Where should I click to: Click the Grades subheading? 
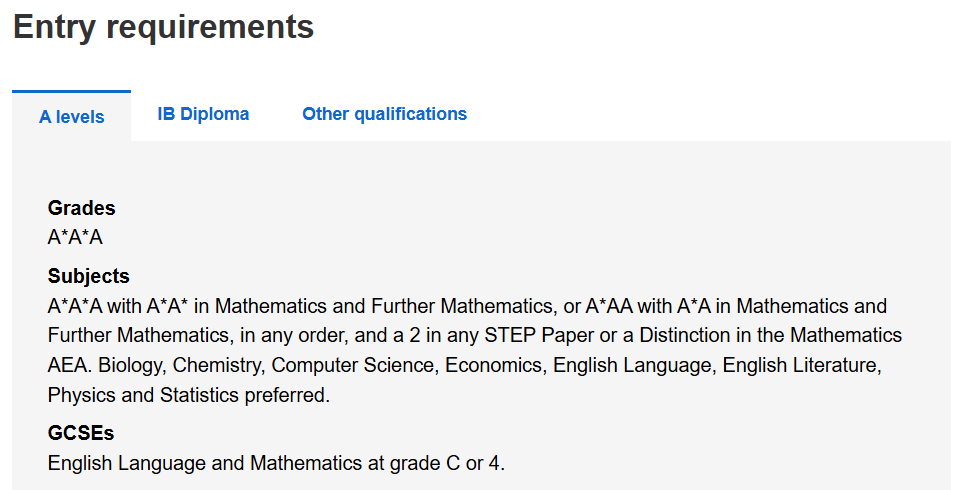point(81,208)
